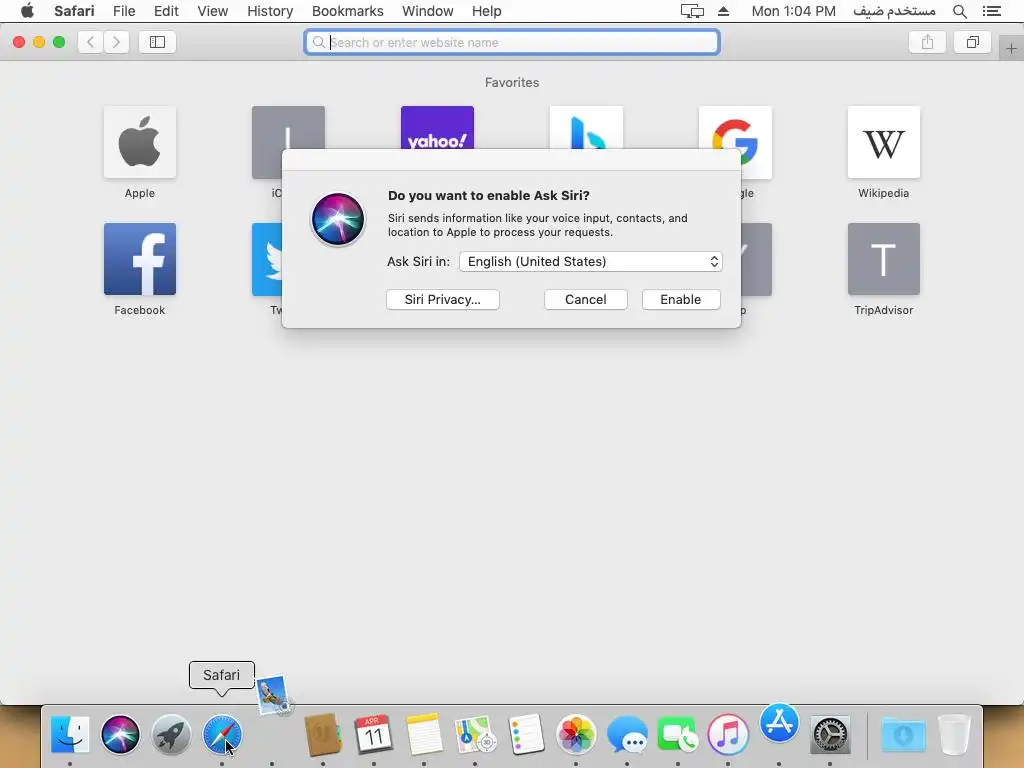Open the Facebook favorite tile

point(140,259)
